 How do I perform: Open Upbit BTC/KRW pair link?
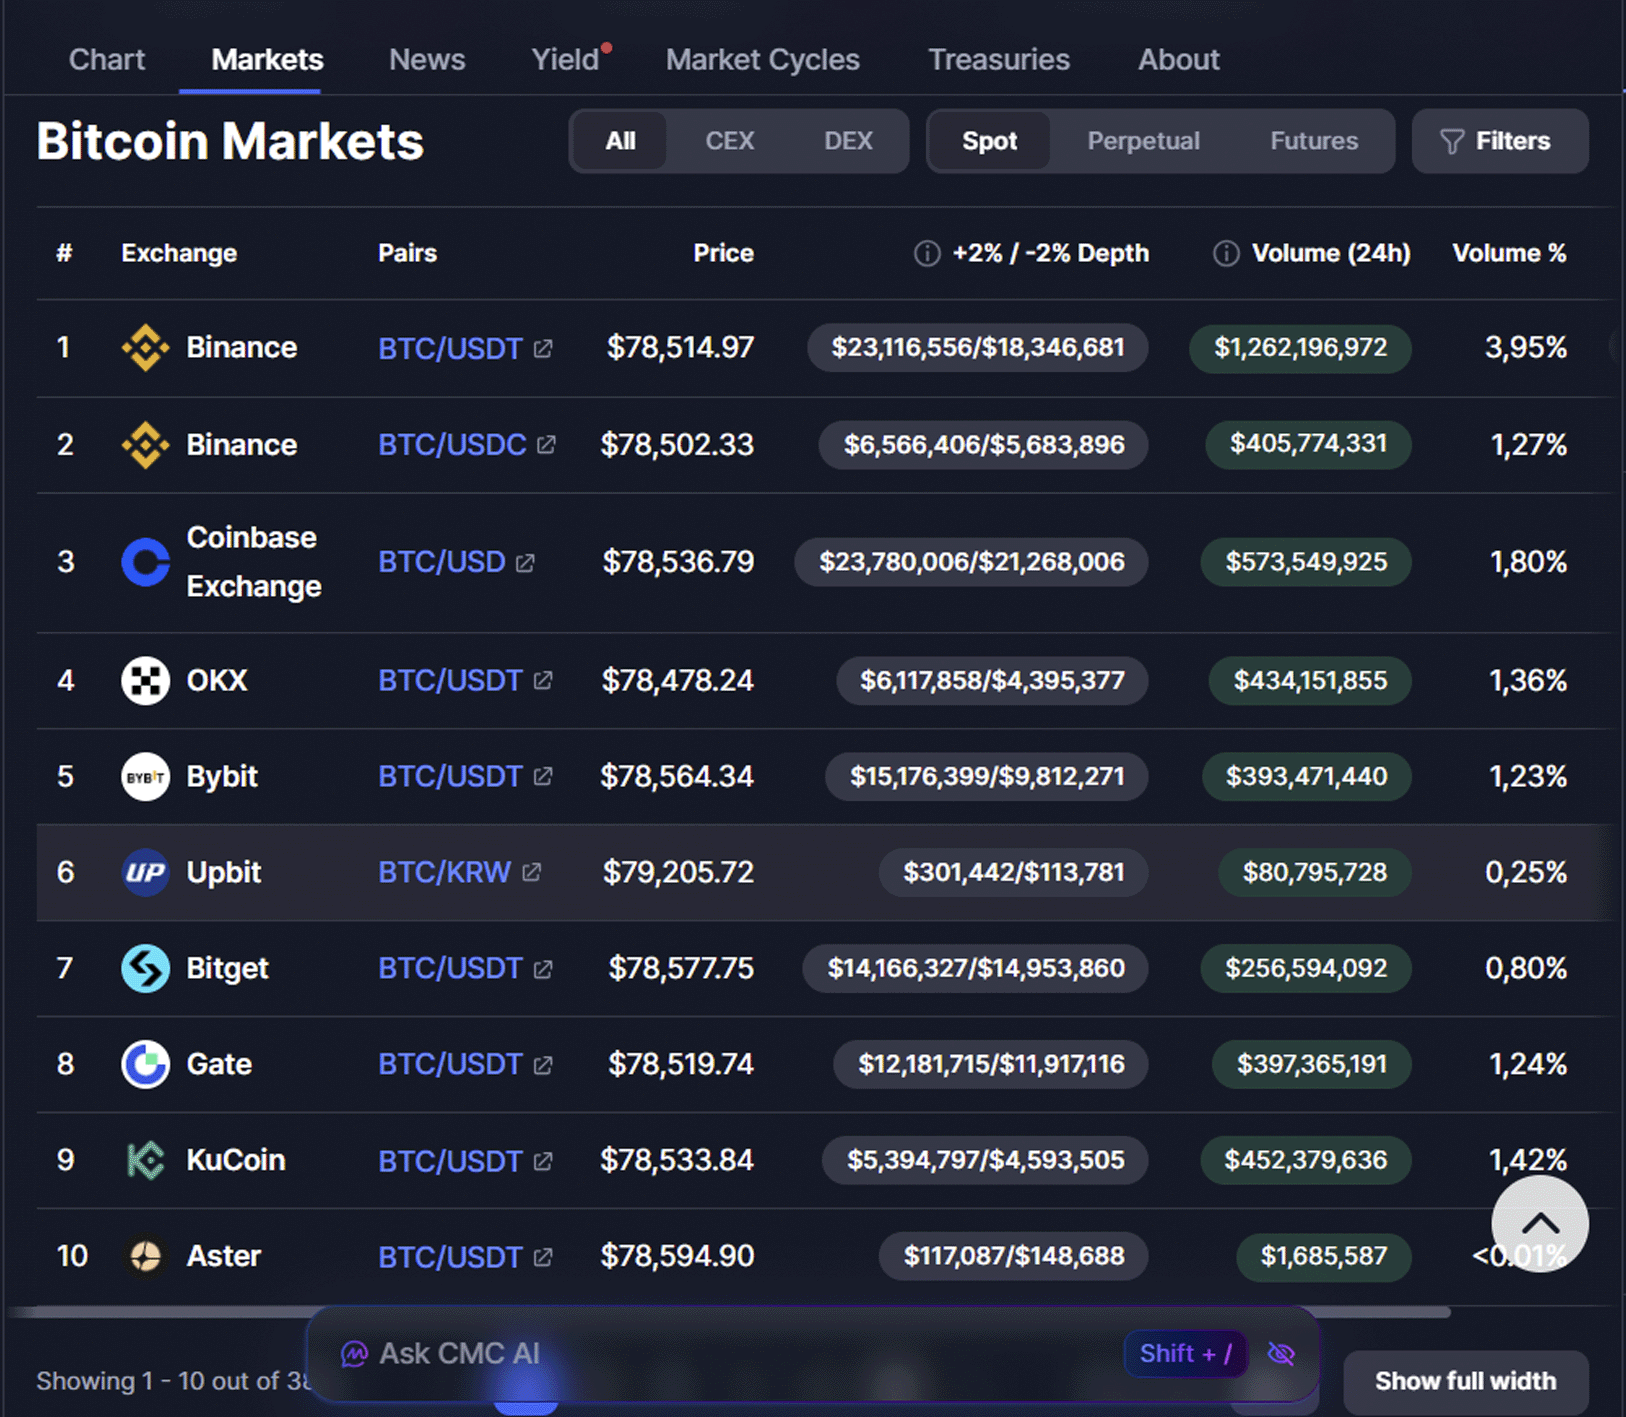[x=445, y=872]
